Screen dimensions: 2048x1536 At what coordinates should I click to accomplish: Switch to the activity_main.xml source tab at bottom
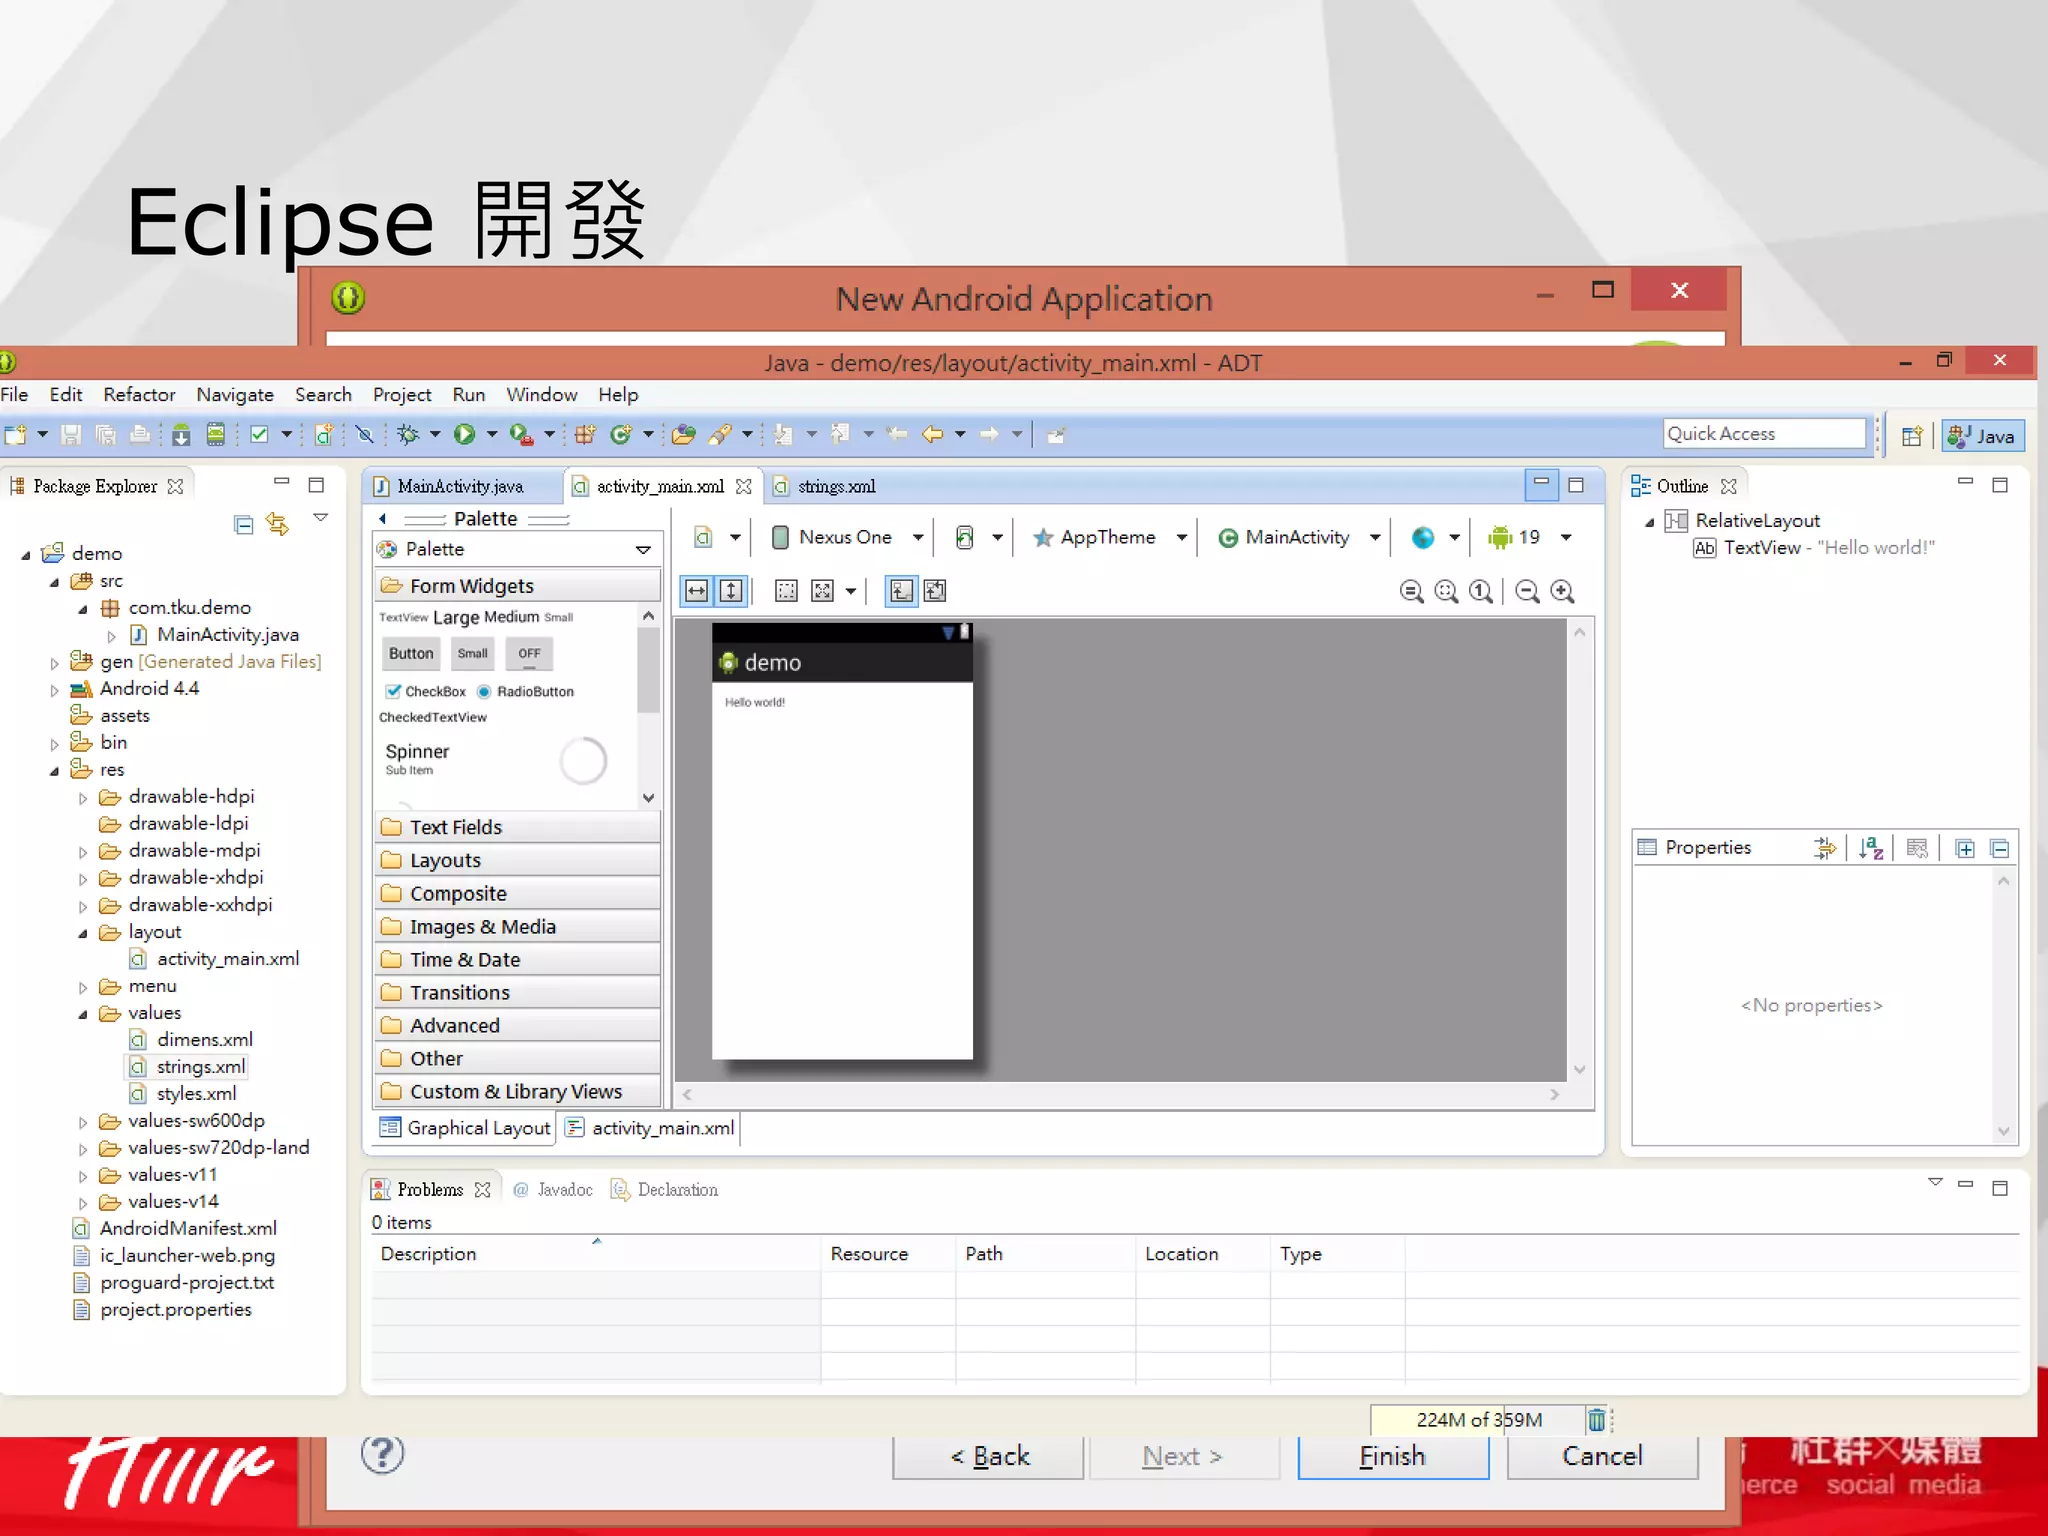650,1128
